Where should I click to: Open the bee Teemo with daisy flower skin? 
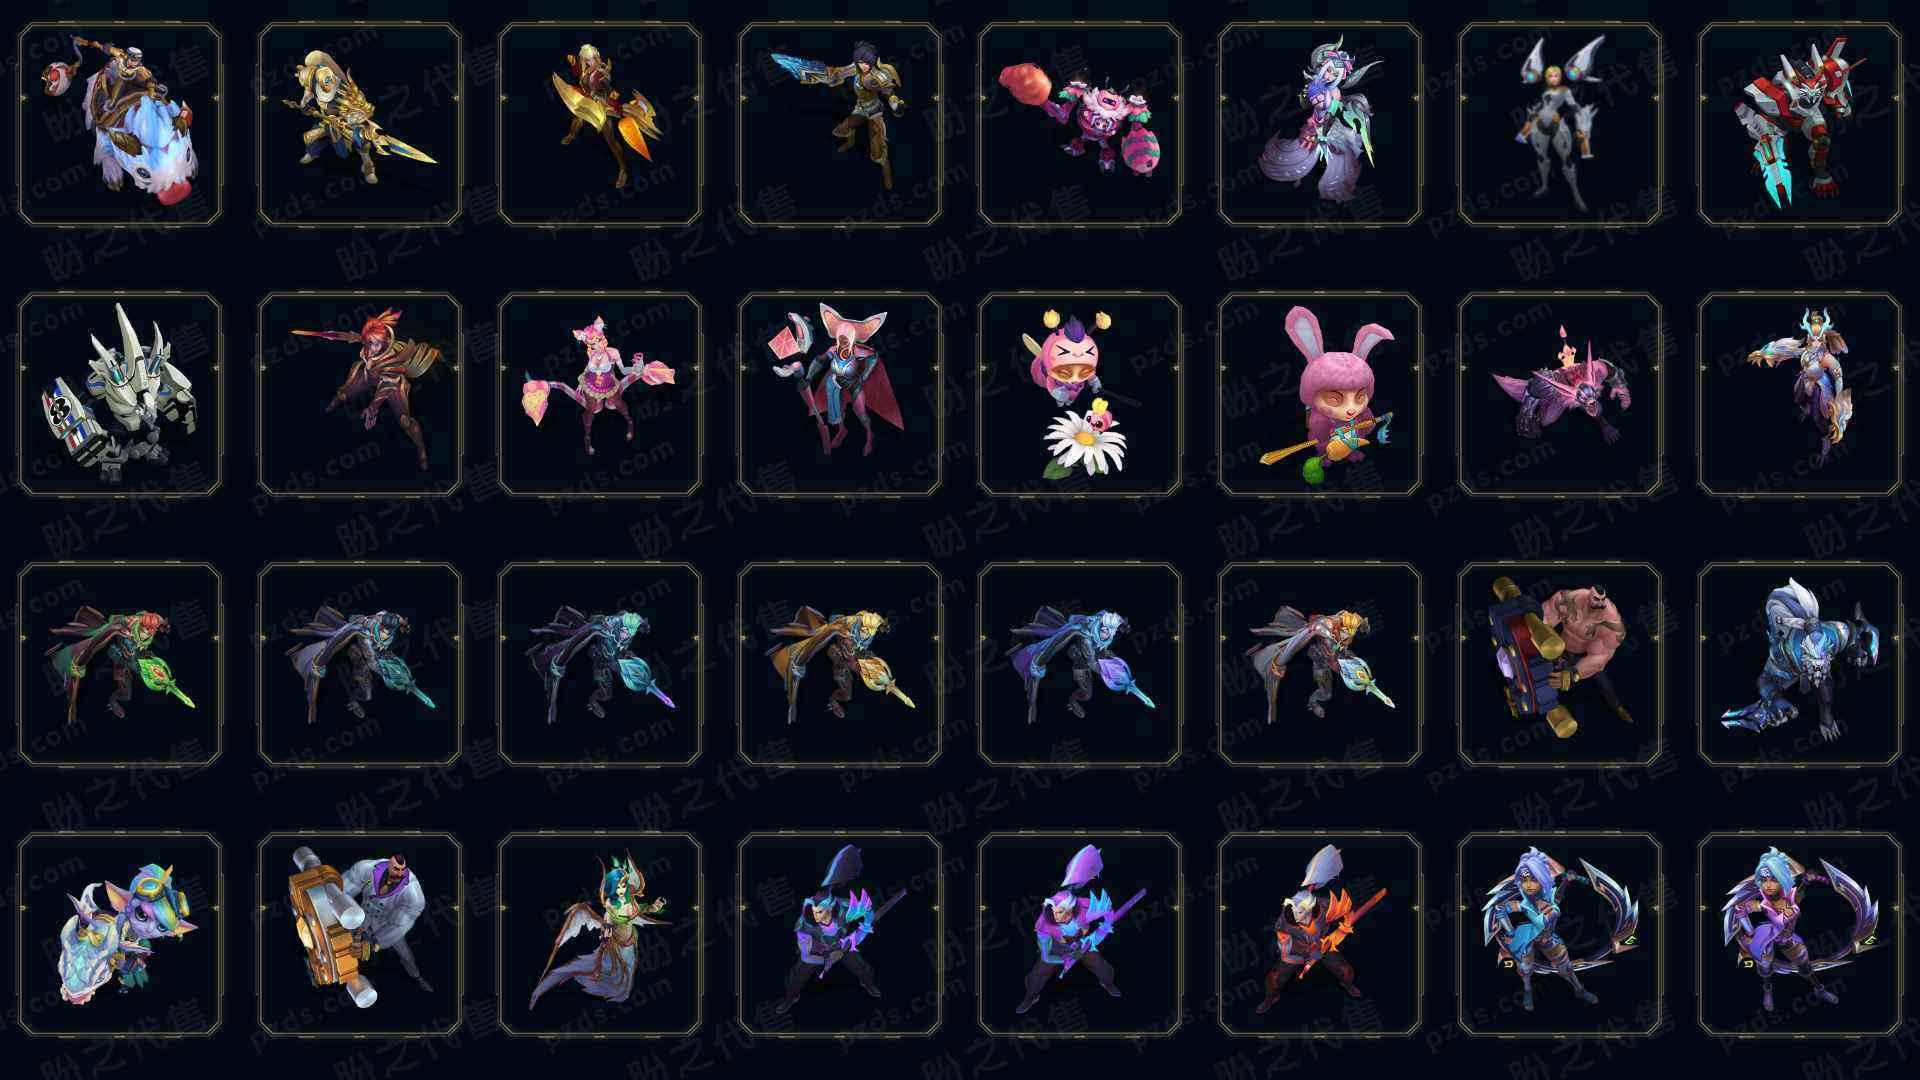[1080, 394]
